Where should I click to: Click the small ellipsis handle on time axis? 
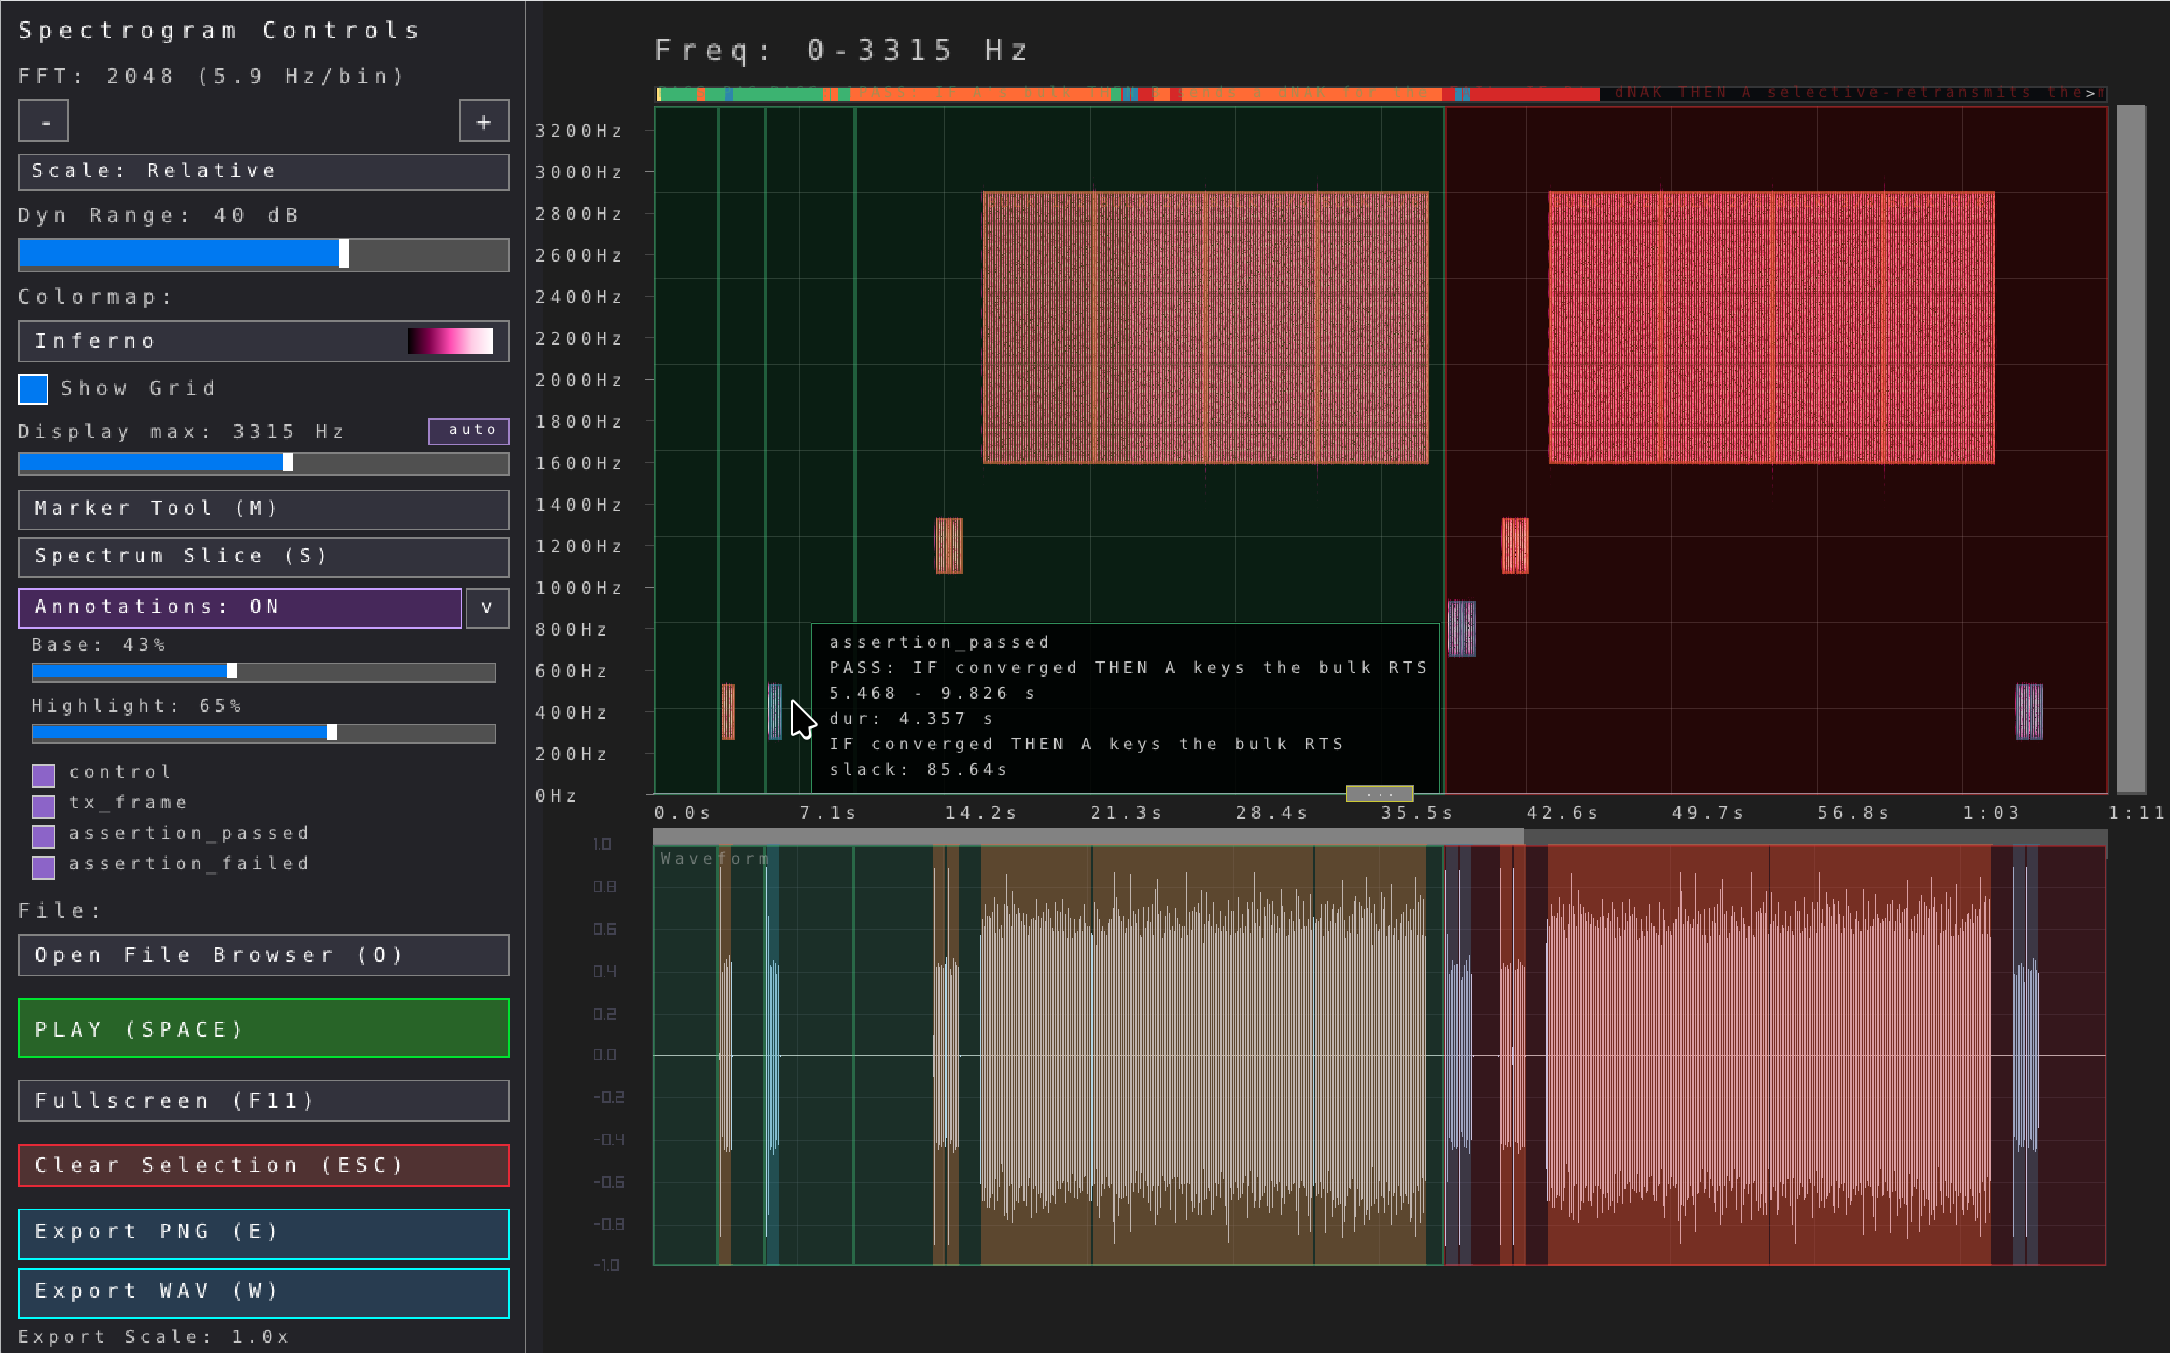[1379, 794]
